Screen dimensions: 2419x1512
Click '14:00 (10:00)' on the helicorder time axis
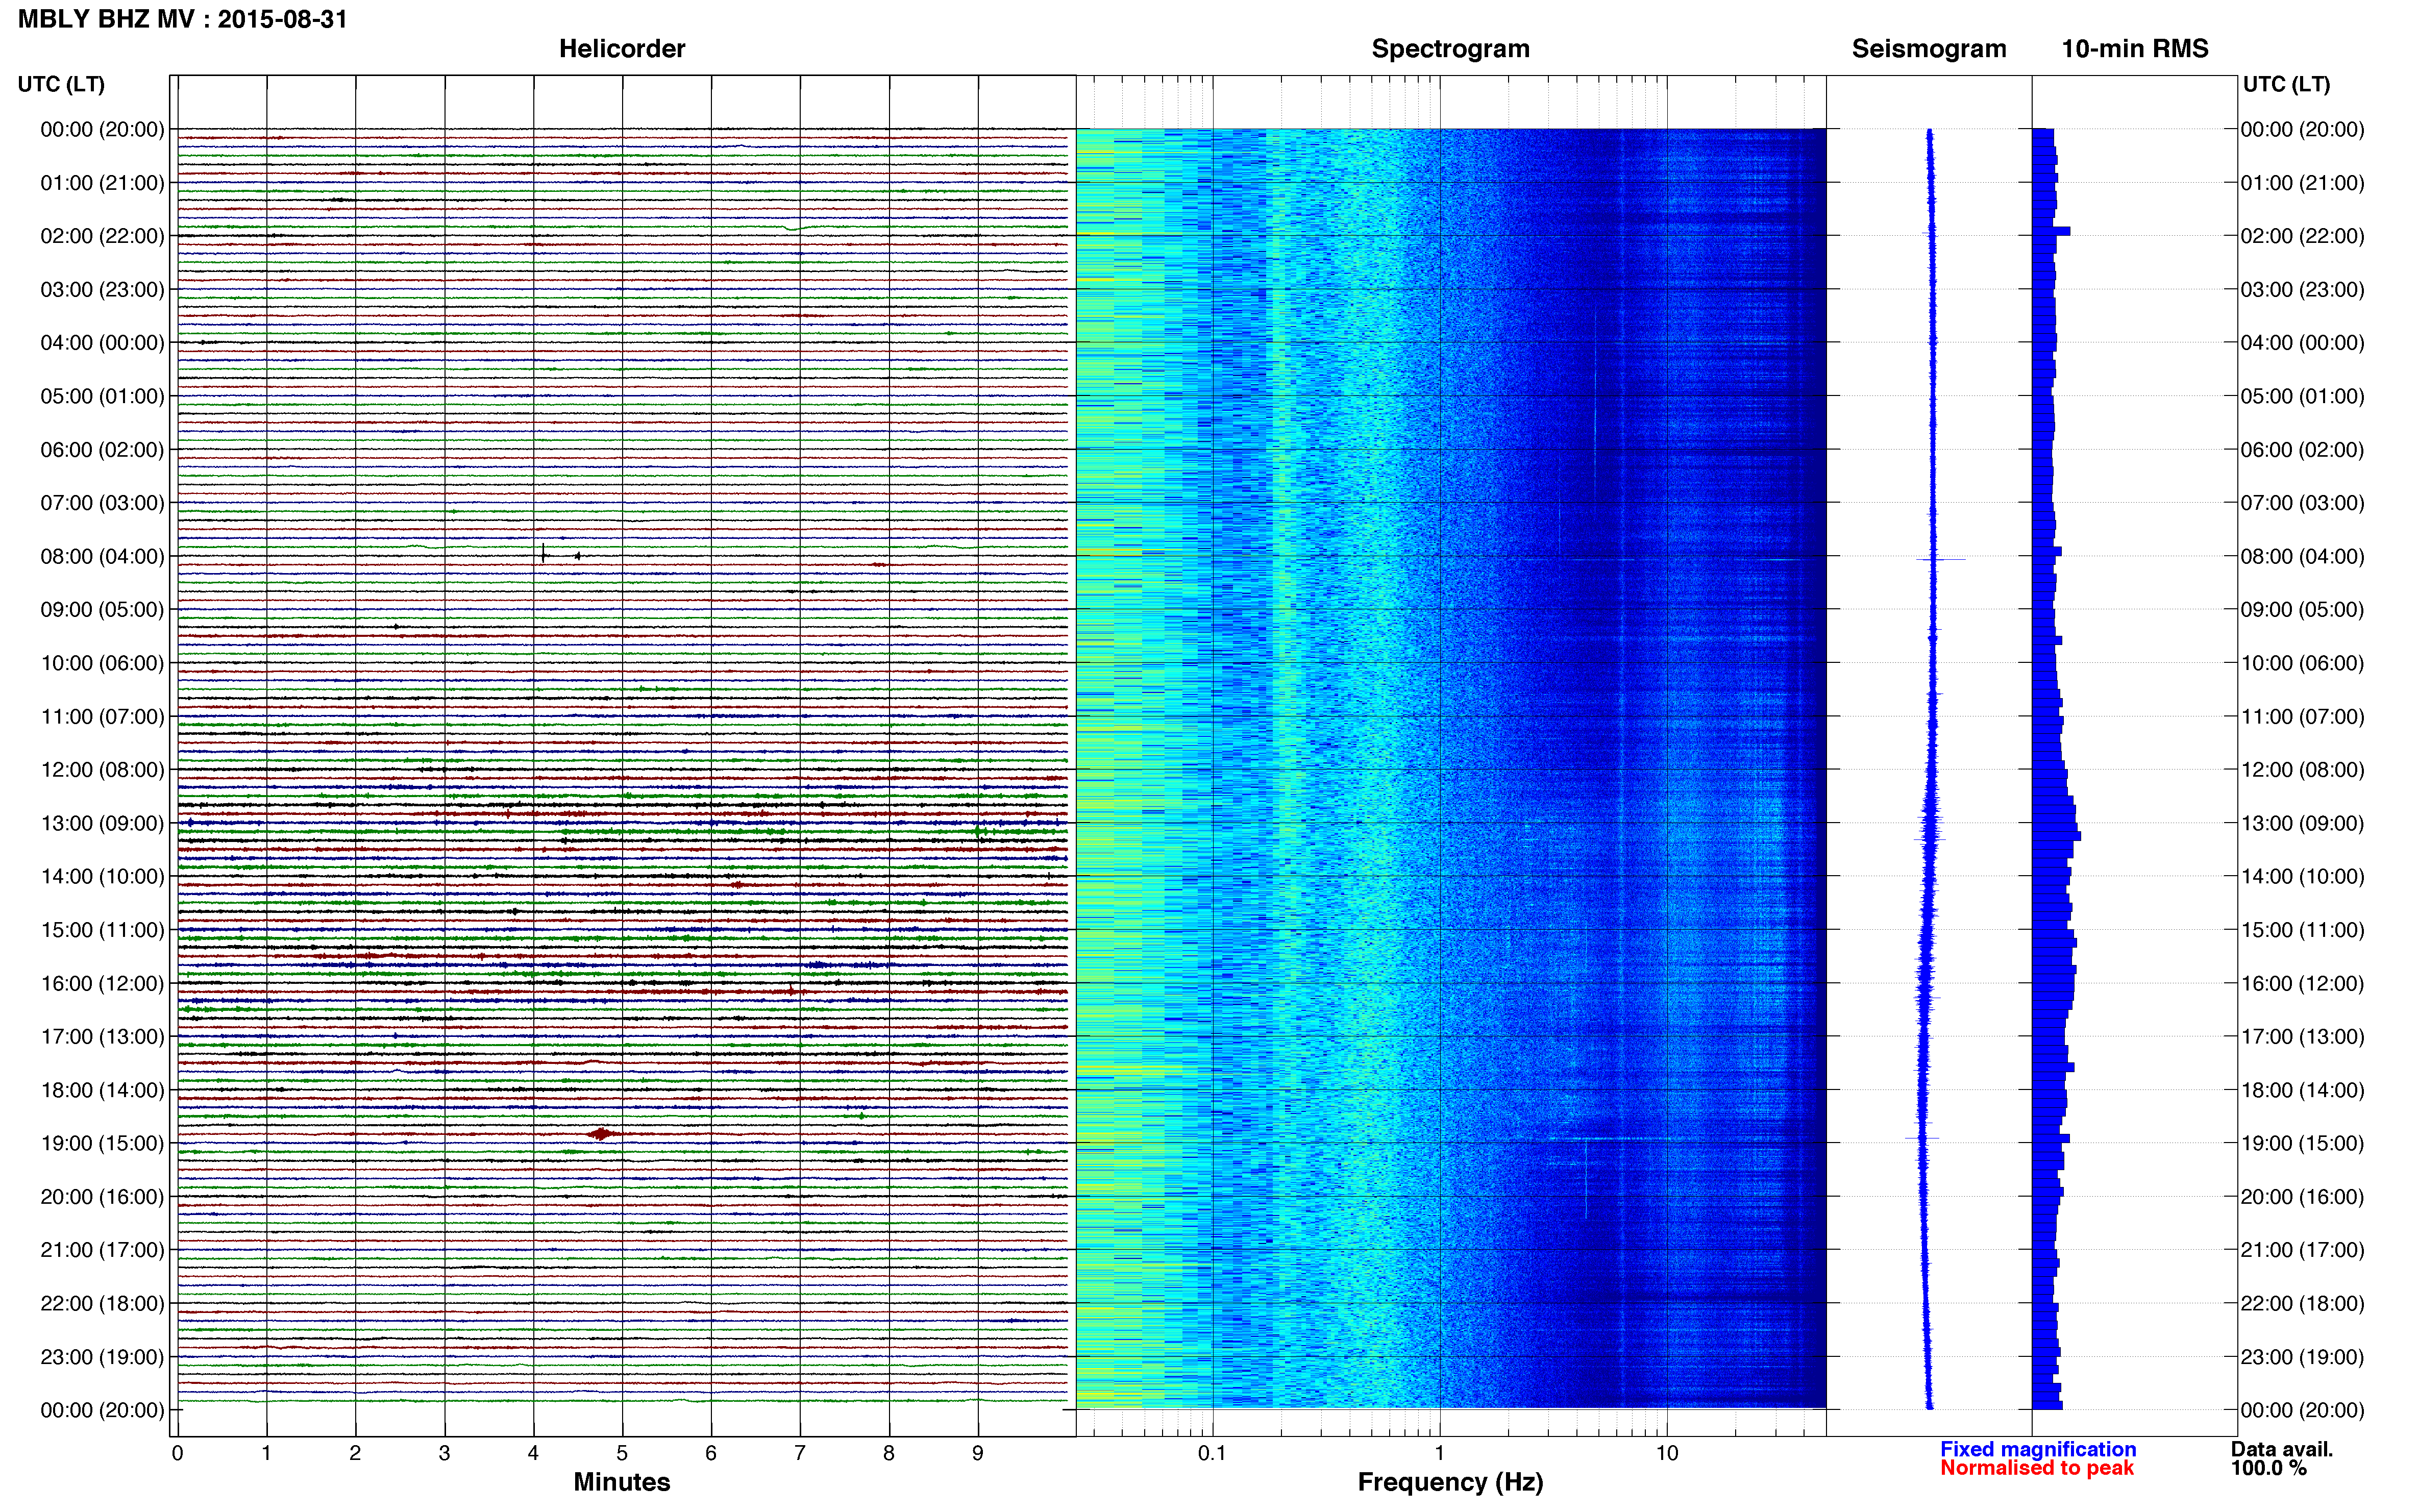pyautogui.click(x=102, y=877)
